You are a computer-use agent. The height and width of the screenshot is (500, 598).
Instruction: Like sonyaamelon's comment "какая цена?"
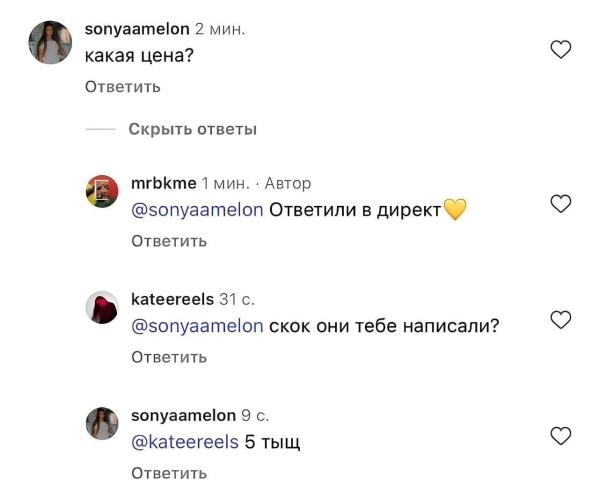[x=561, y=50]
